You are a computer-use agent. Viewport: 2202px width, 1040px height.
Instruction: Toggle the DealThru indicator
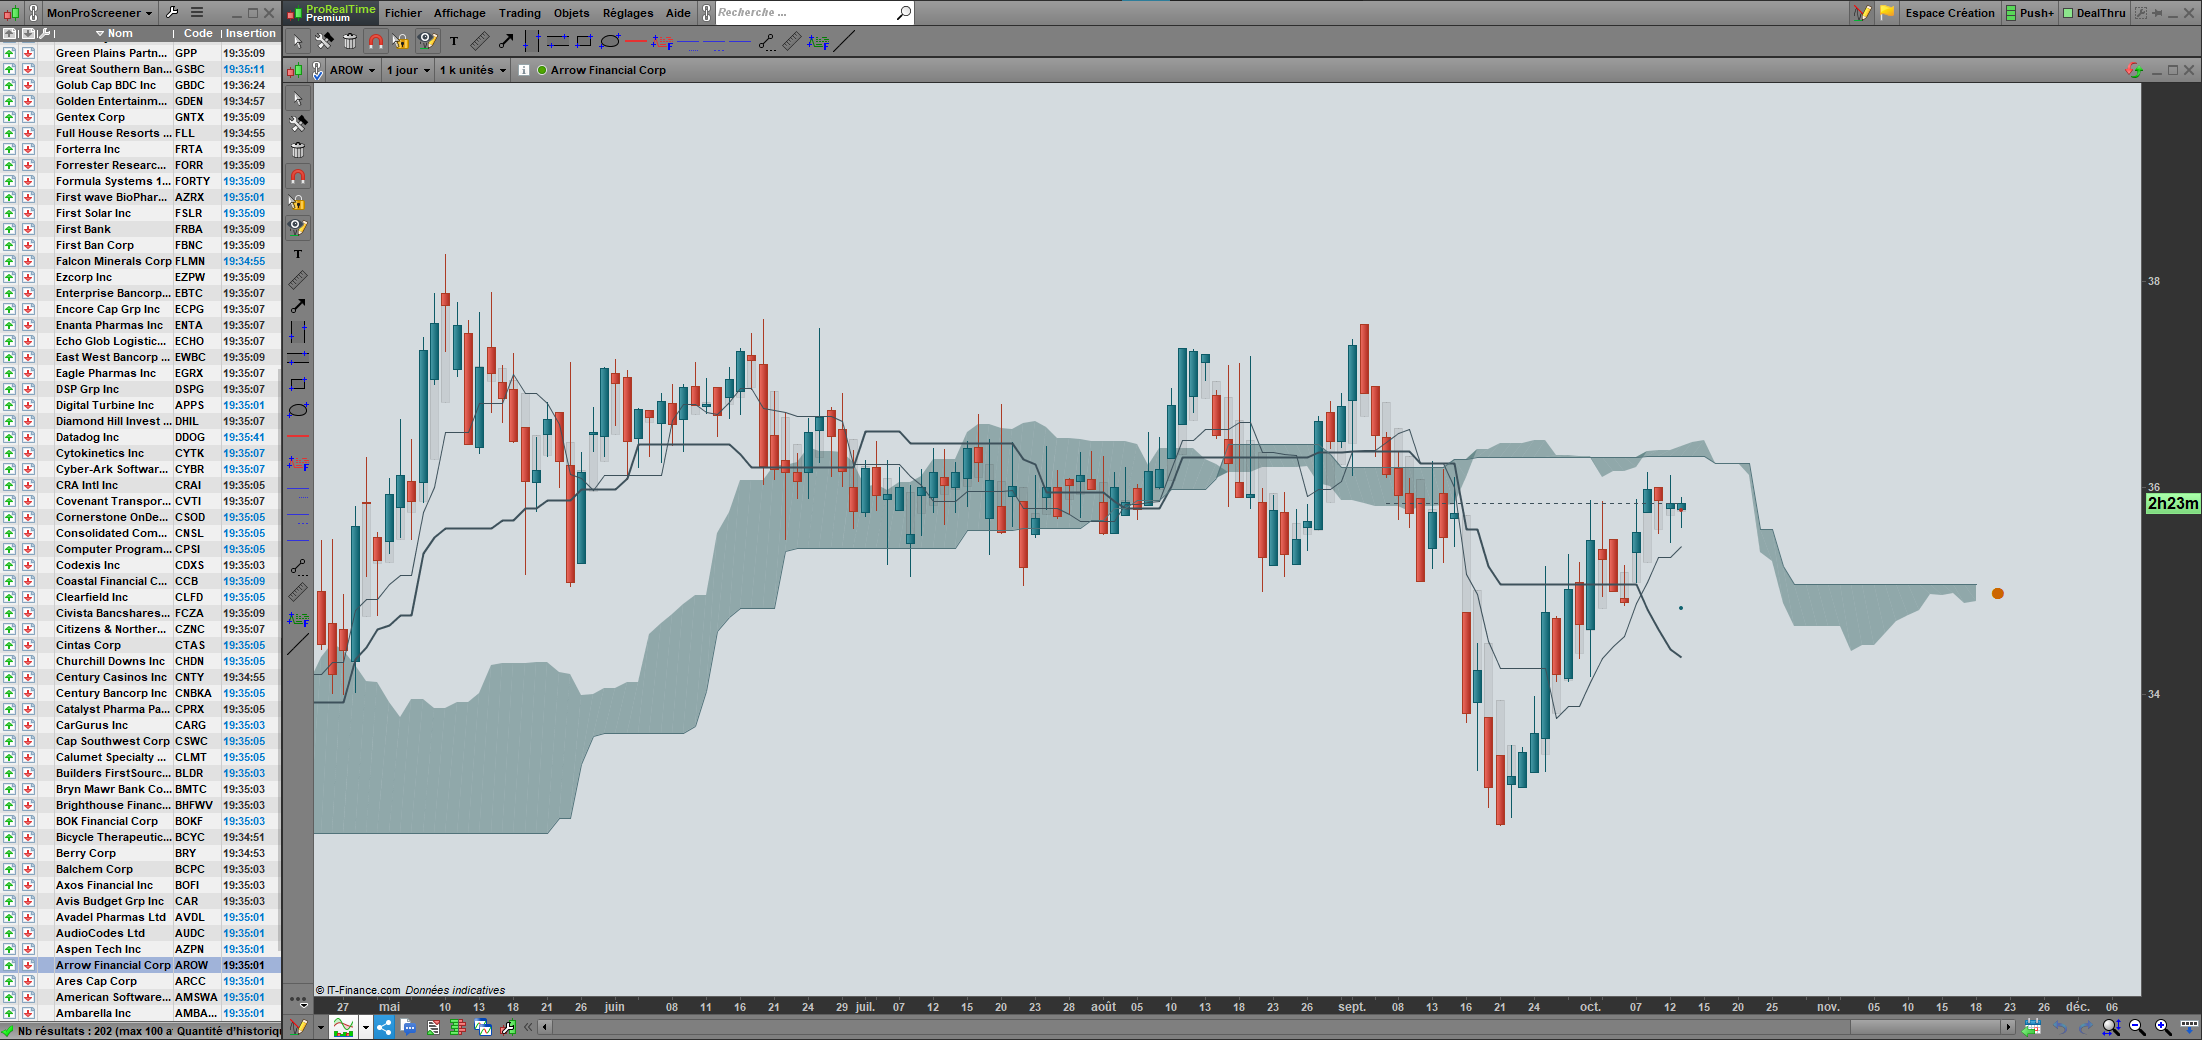[2093, 13]
